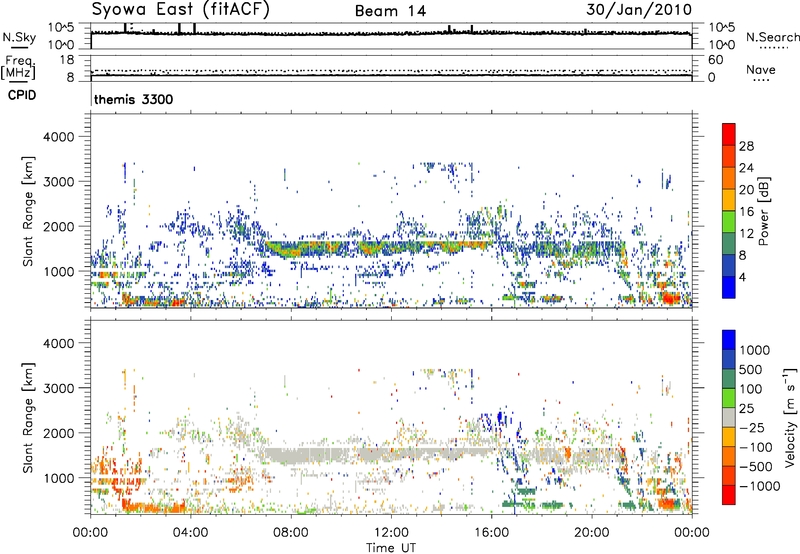Click Slant Range axis label of Velocity panel
Image resolution: width=800 pixels, height=554 pixels.
[28, 418]
